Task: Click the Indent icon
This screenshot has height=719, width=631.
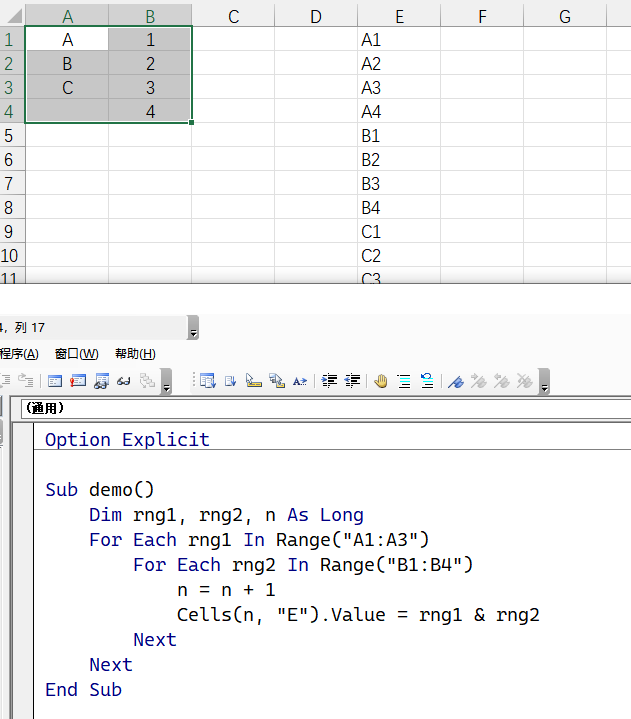Action: (x=329, y=381)
